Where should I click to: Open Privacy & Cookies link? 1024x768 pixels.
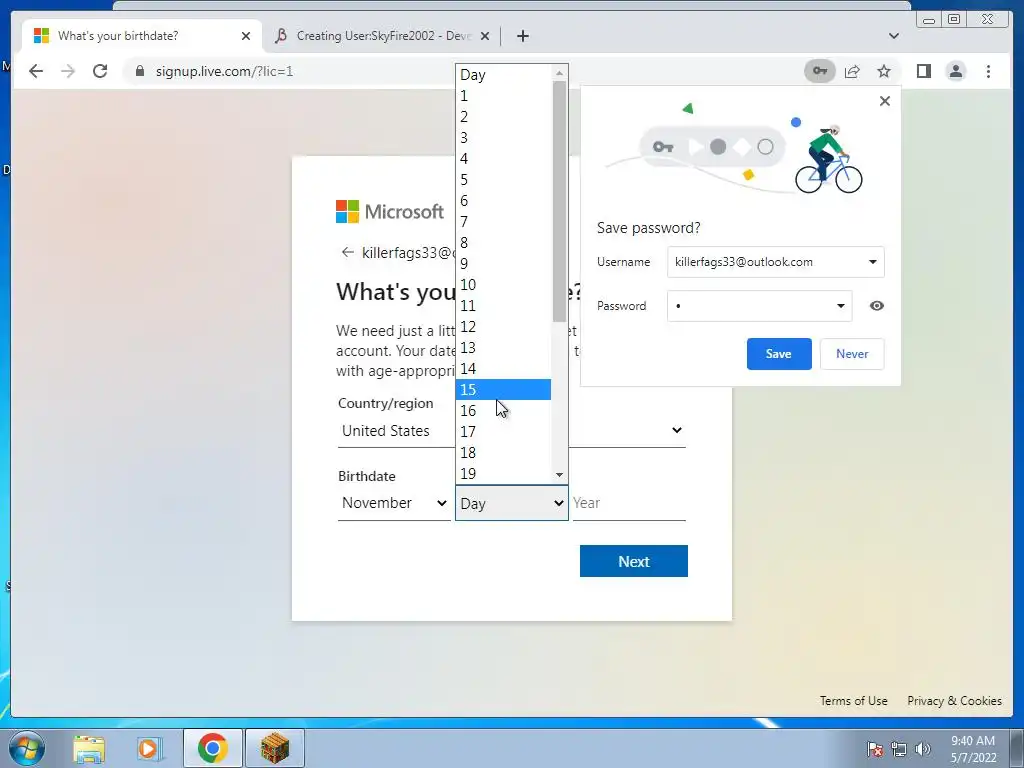(x=954, y=701)
